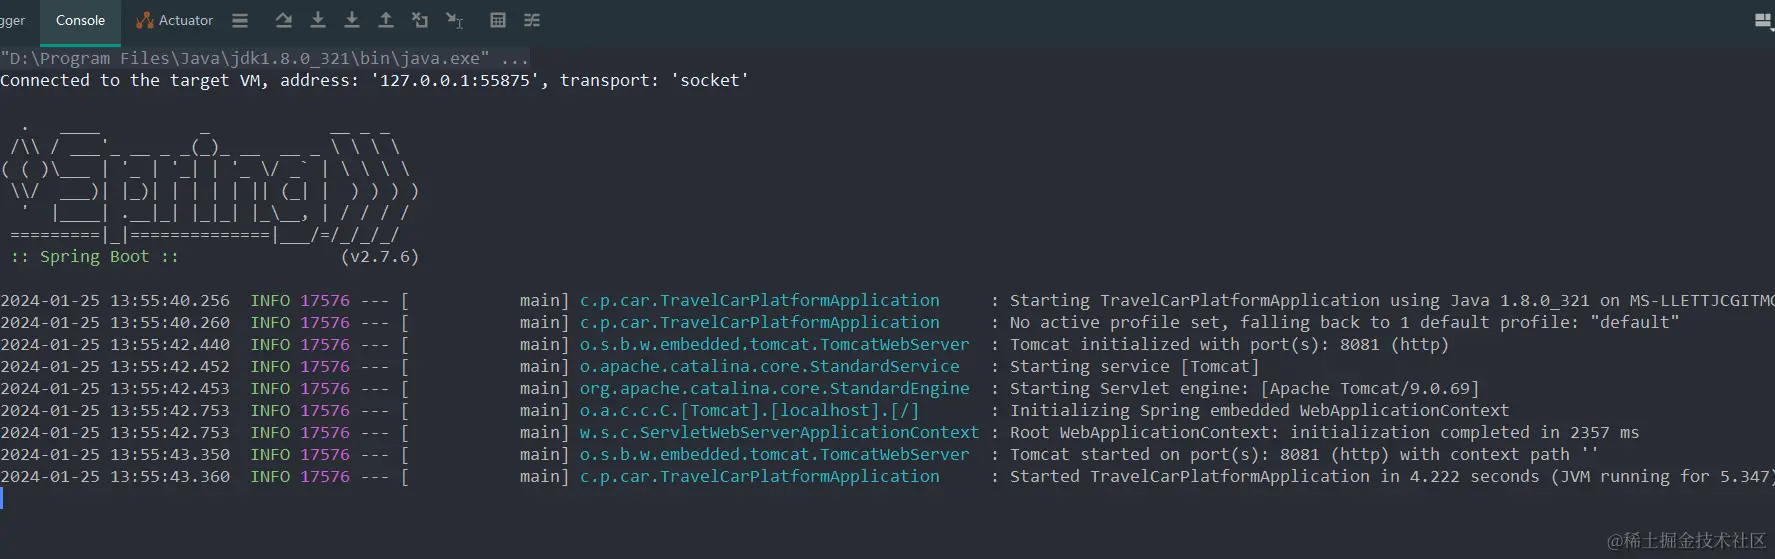Image resolution: width=1775 pixels, height=559 pixels.
Task: Click org.apache.catalina.core.StandardEngine logger name
Action: (x=775, y=388)
